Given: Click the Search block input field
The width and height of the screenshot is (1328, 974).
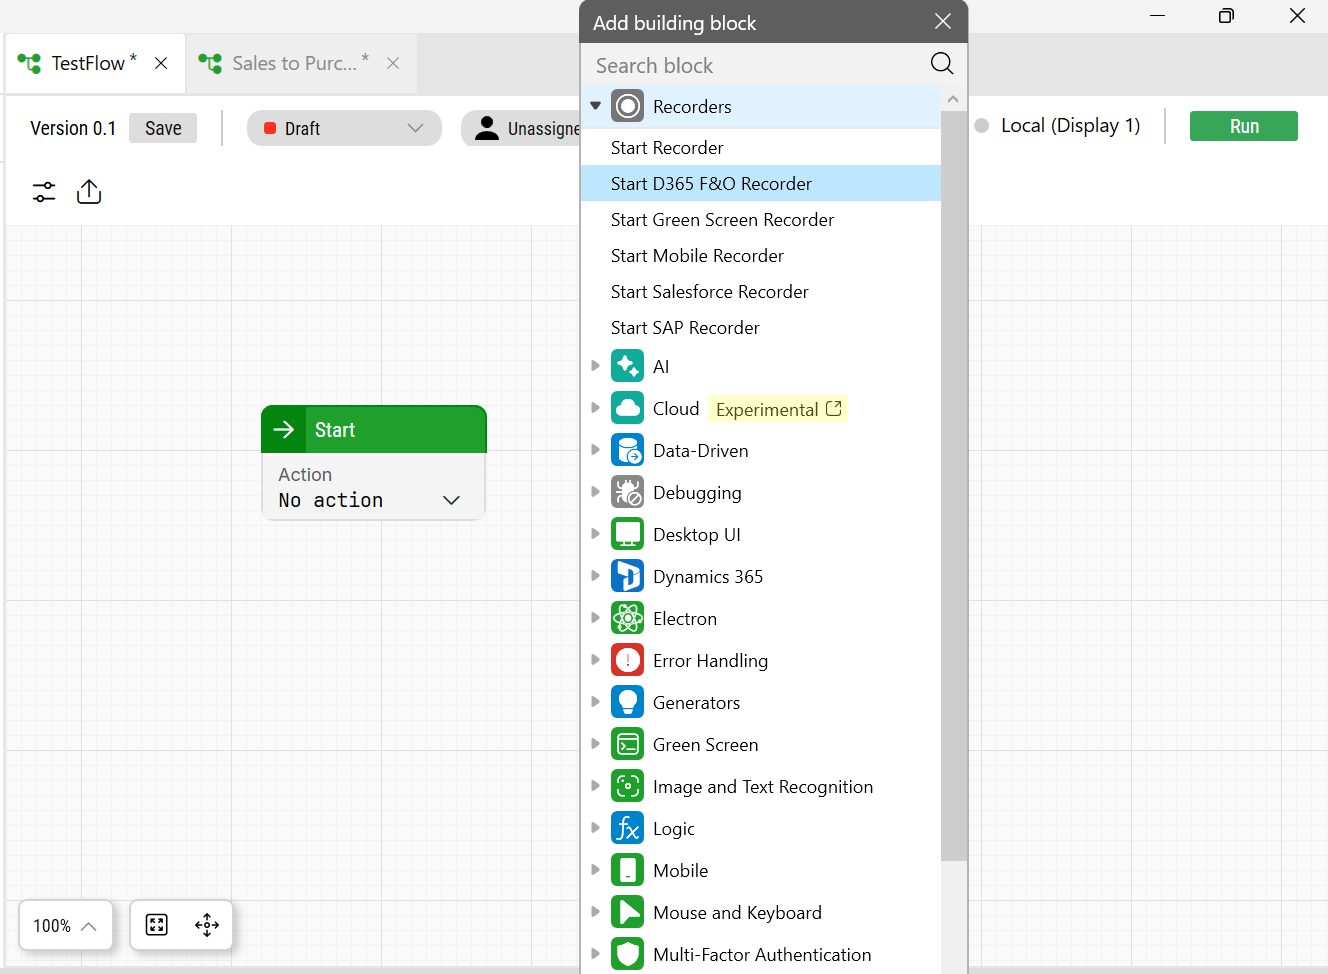Looking at the screenshot, I should [x=755, y=66].
